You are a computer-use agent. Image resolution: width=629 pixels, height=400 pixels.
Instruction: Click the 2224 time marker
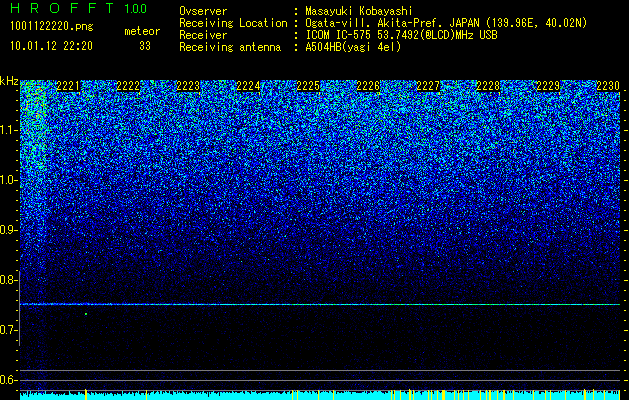tap(248, 86)
